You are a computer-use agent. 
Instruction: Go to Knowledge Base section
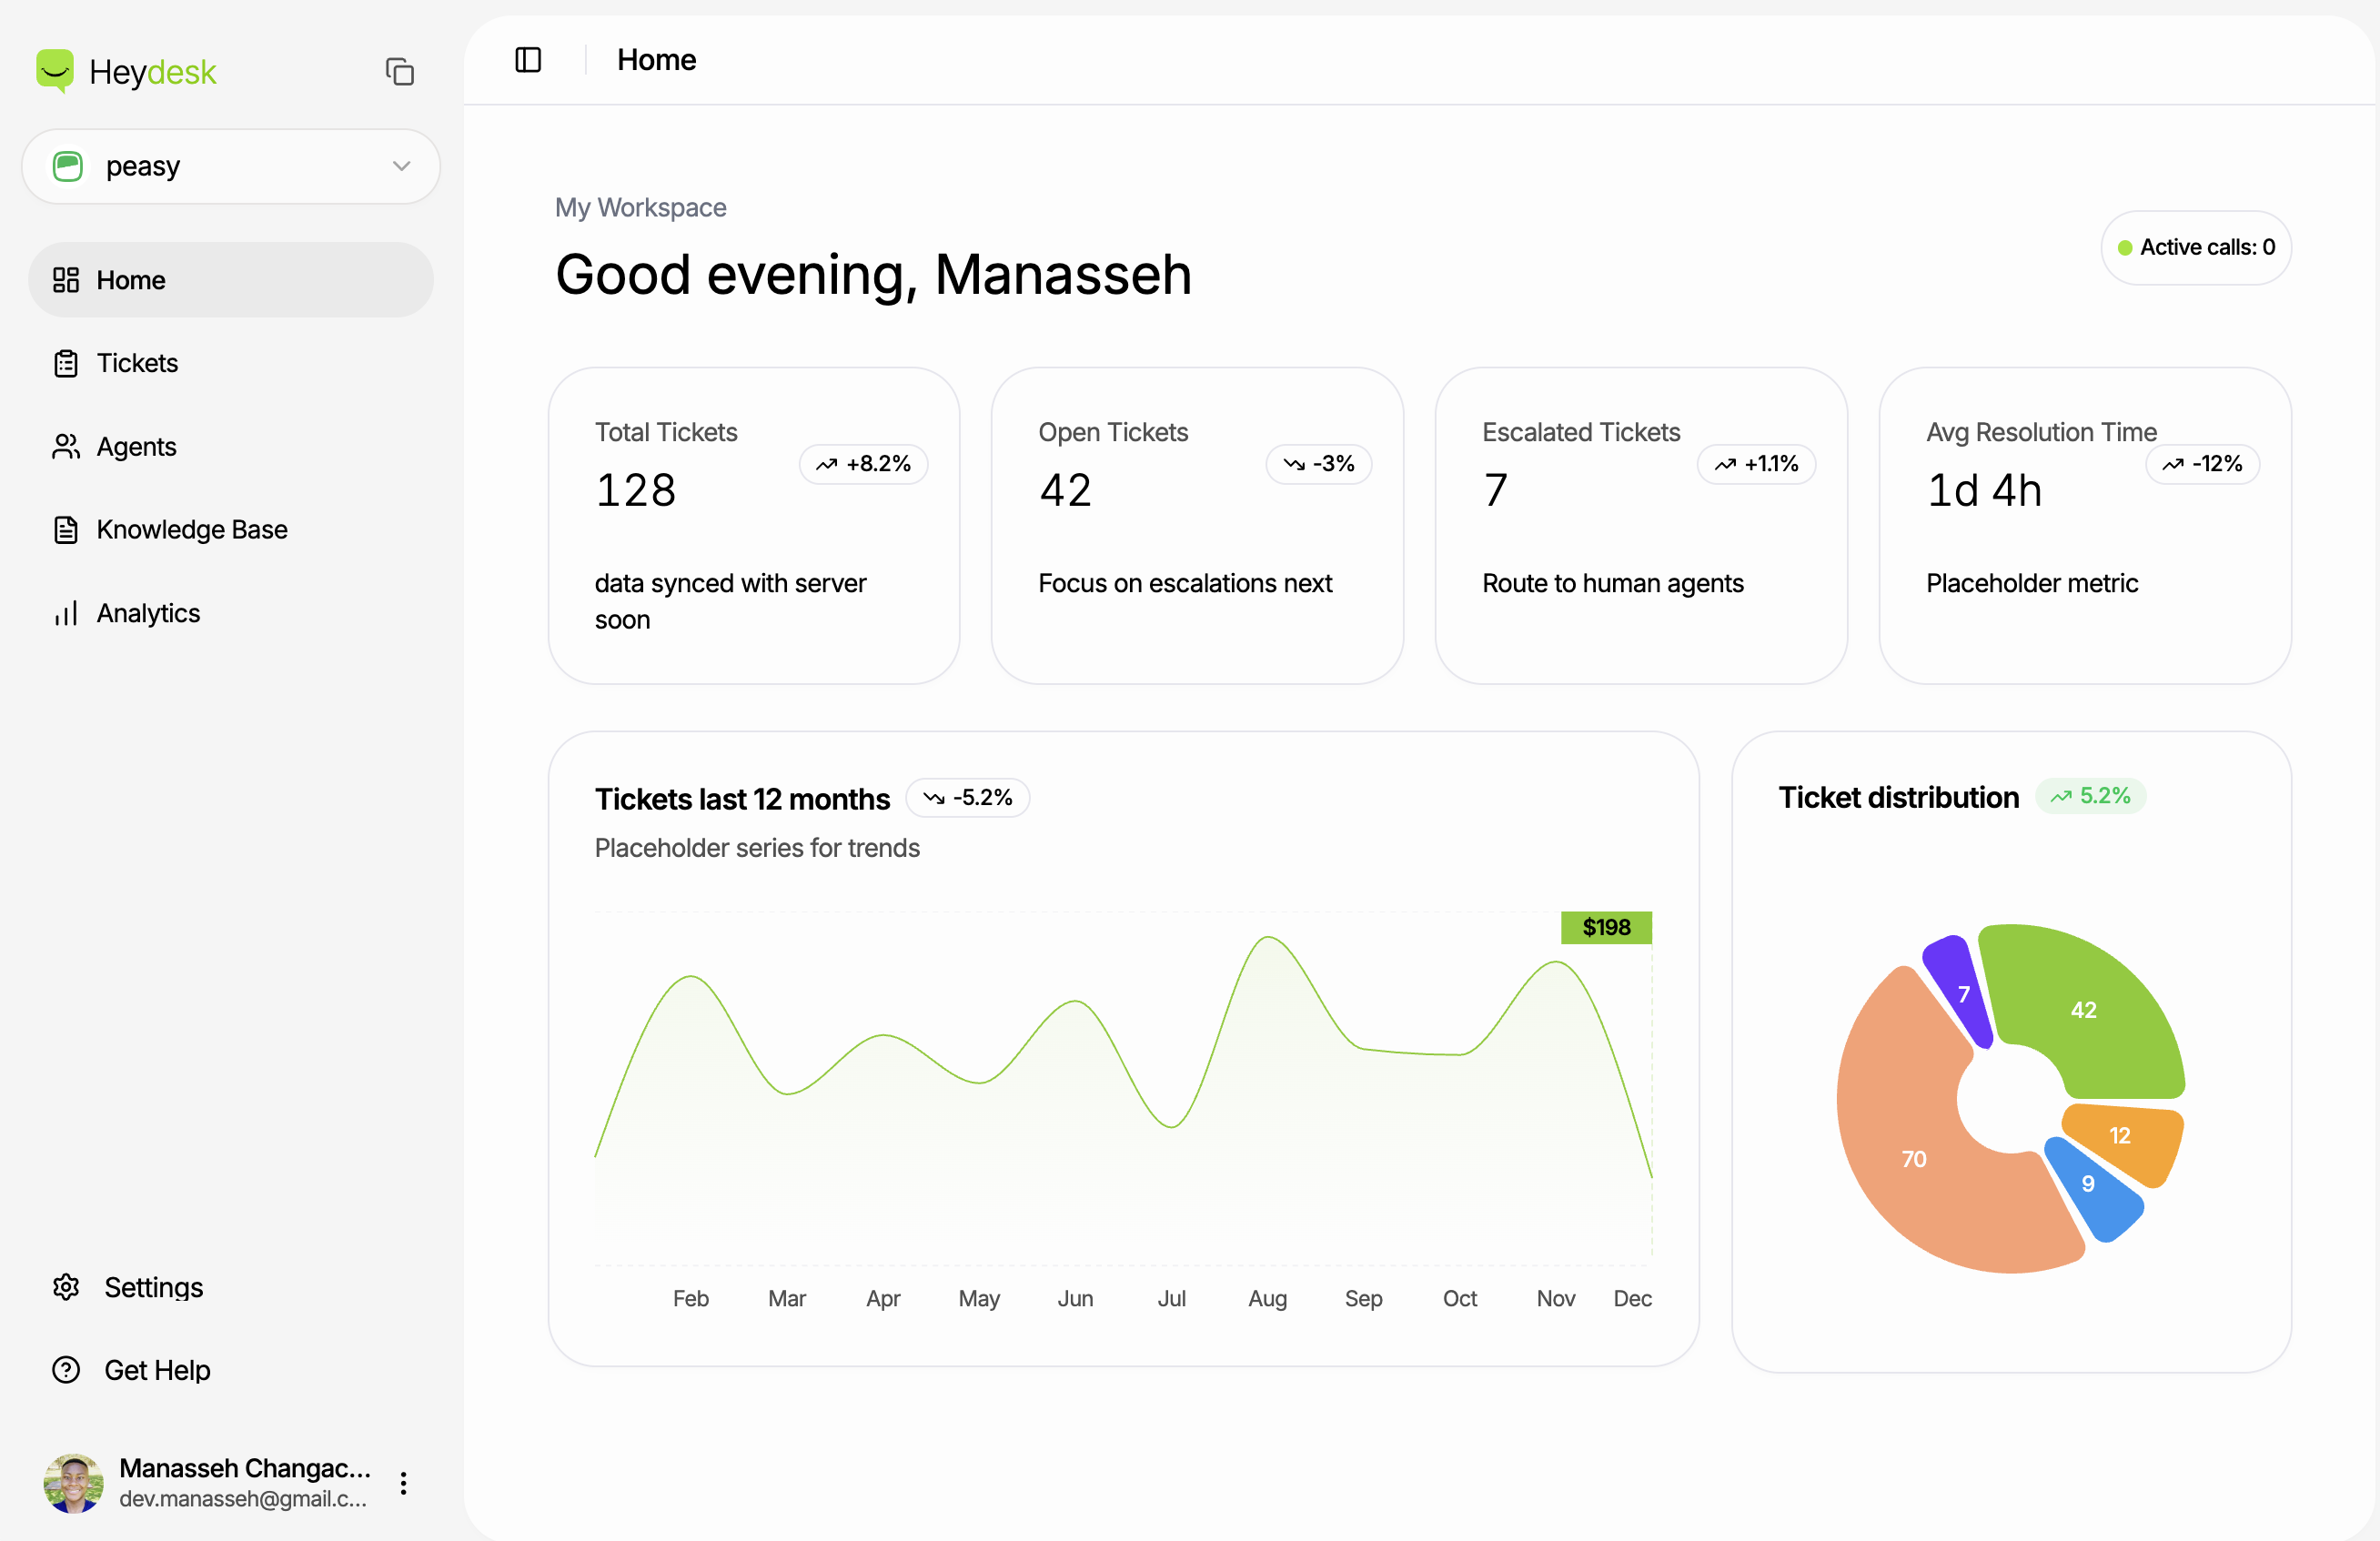(x=191, y=529)
